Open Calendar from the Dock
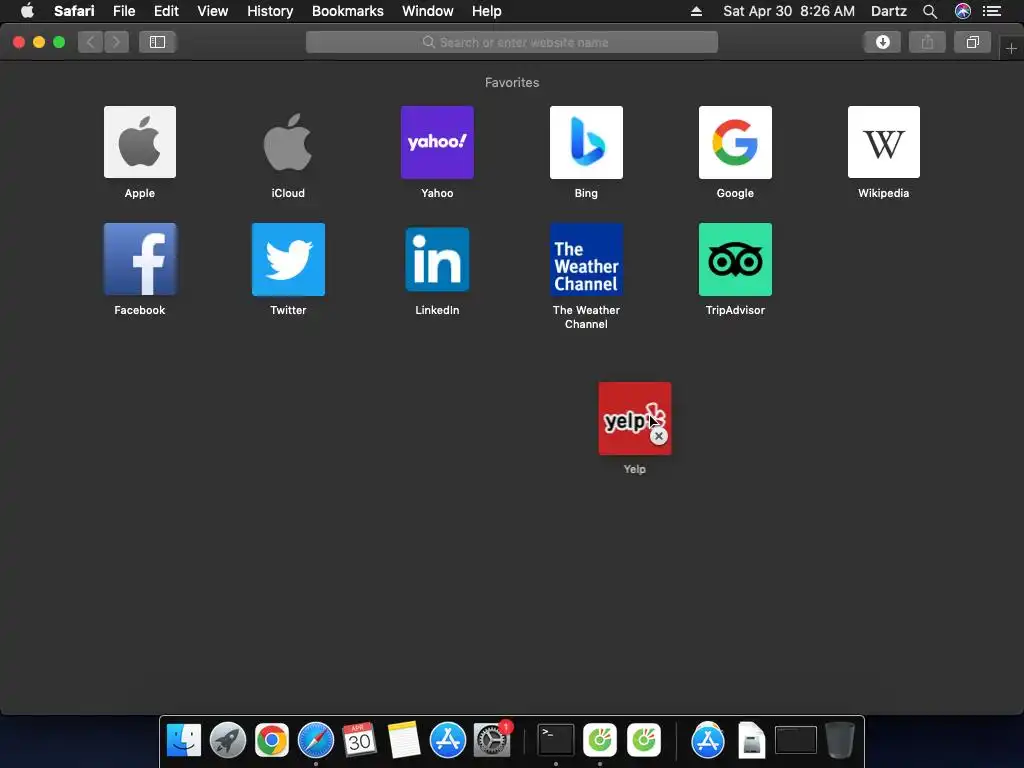1024x768 pixels. (359, 741)
